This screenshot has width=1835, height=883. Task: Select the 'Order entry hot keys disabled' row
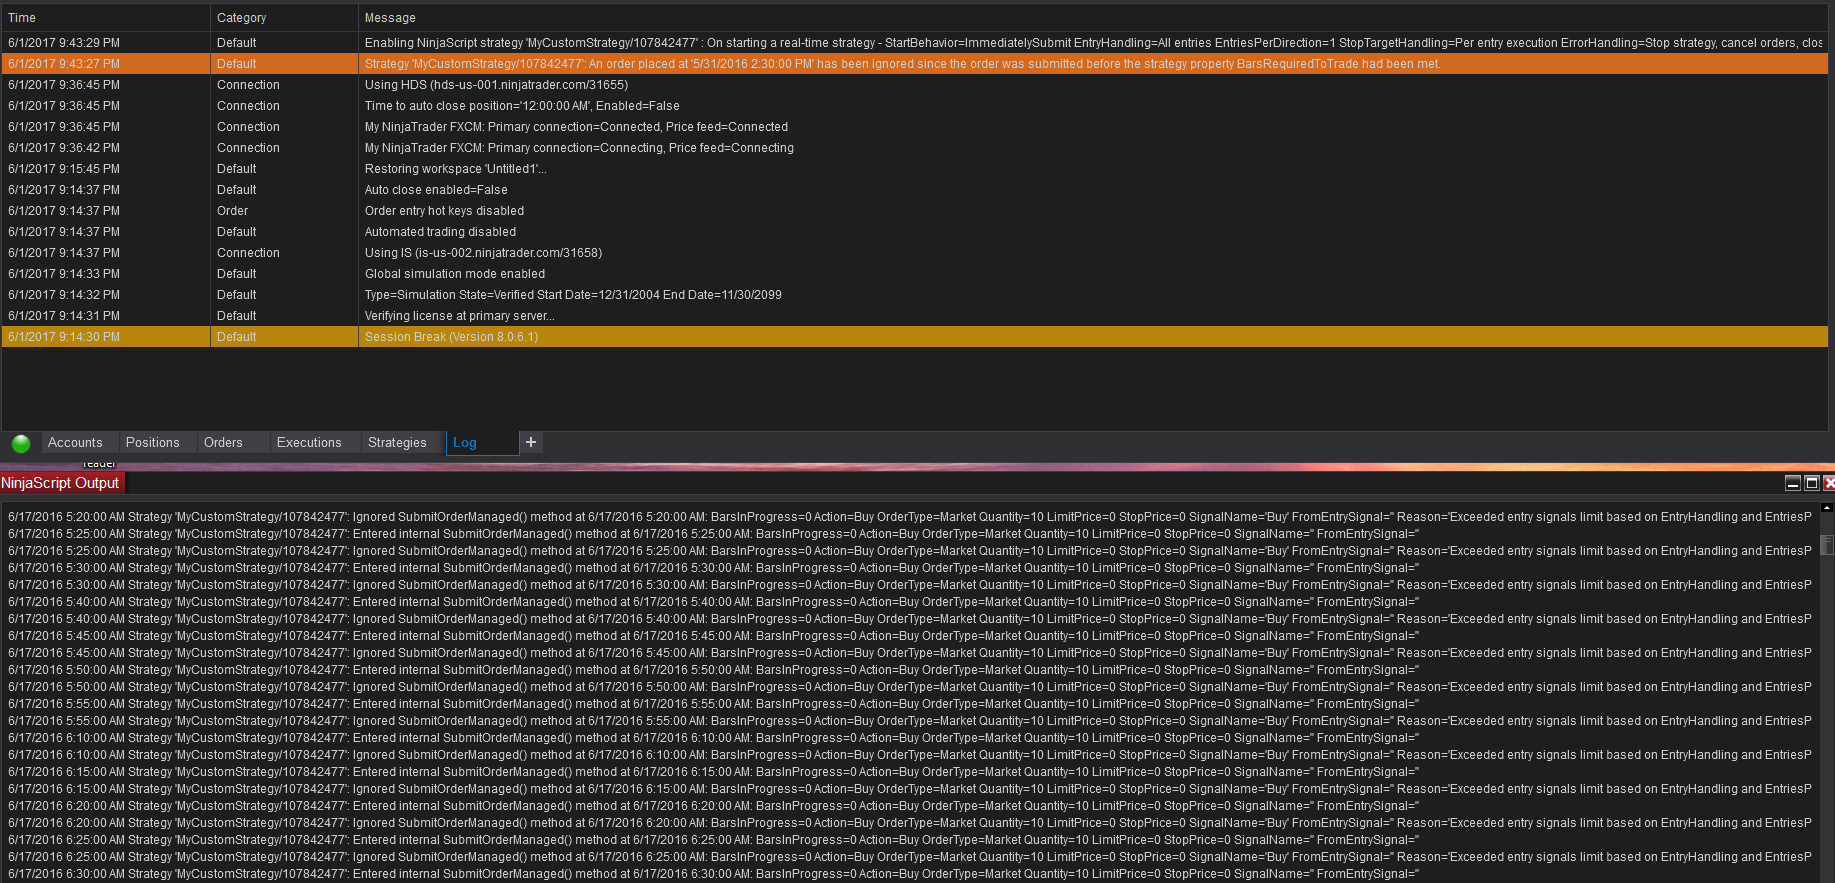(x=915, y=211)
